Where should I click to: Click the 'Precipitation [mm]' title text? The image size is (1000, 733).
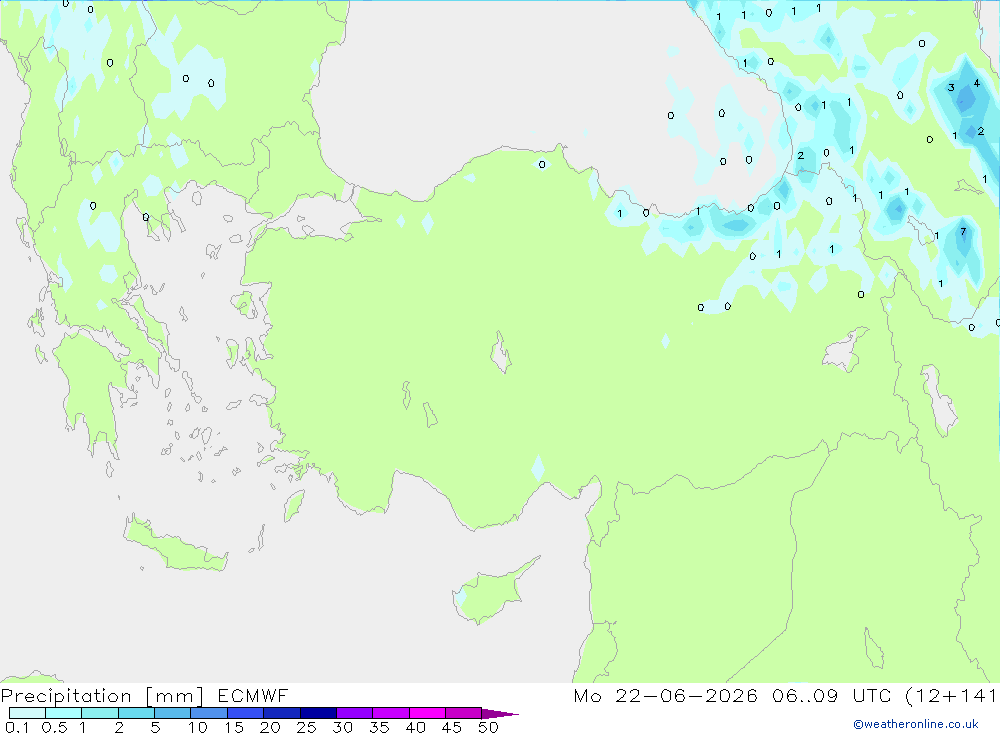point(102,696)
